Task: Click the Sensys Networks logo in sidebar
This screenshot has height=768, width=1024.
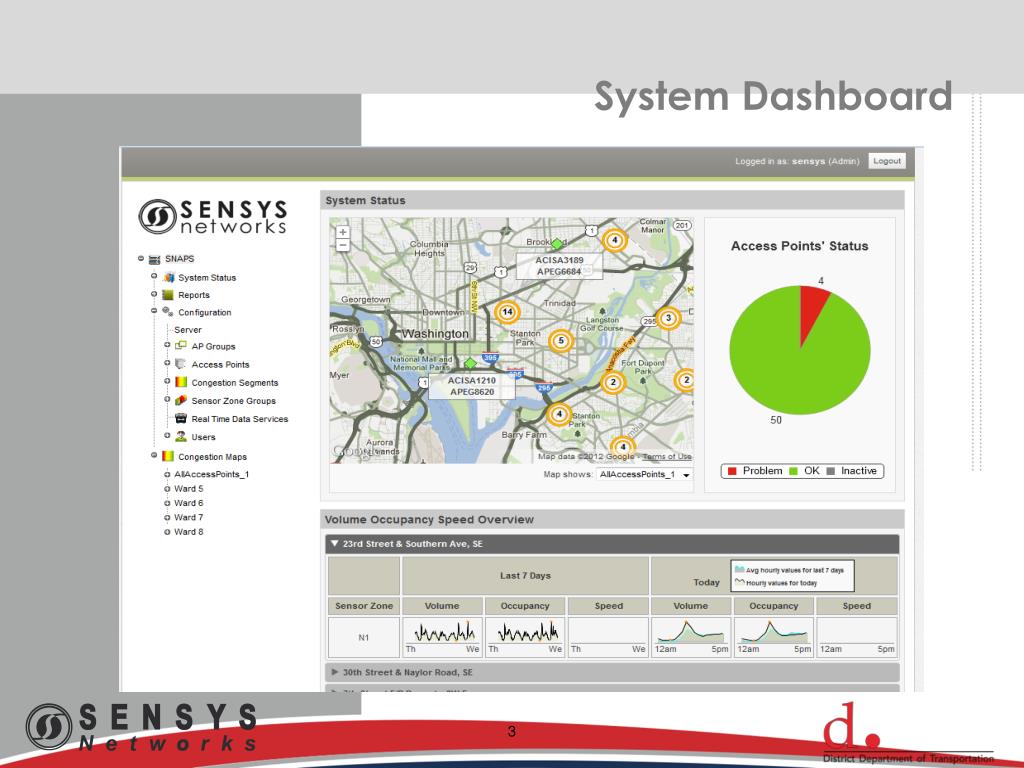Action: [213, 217]
